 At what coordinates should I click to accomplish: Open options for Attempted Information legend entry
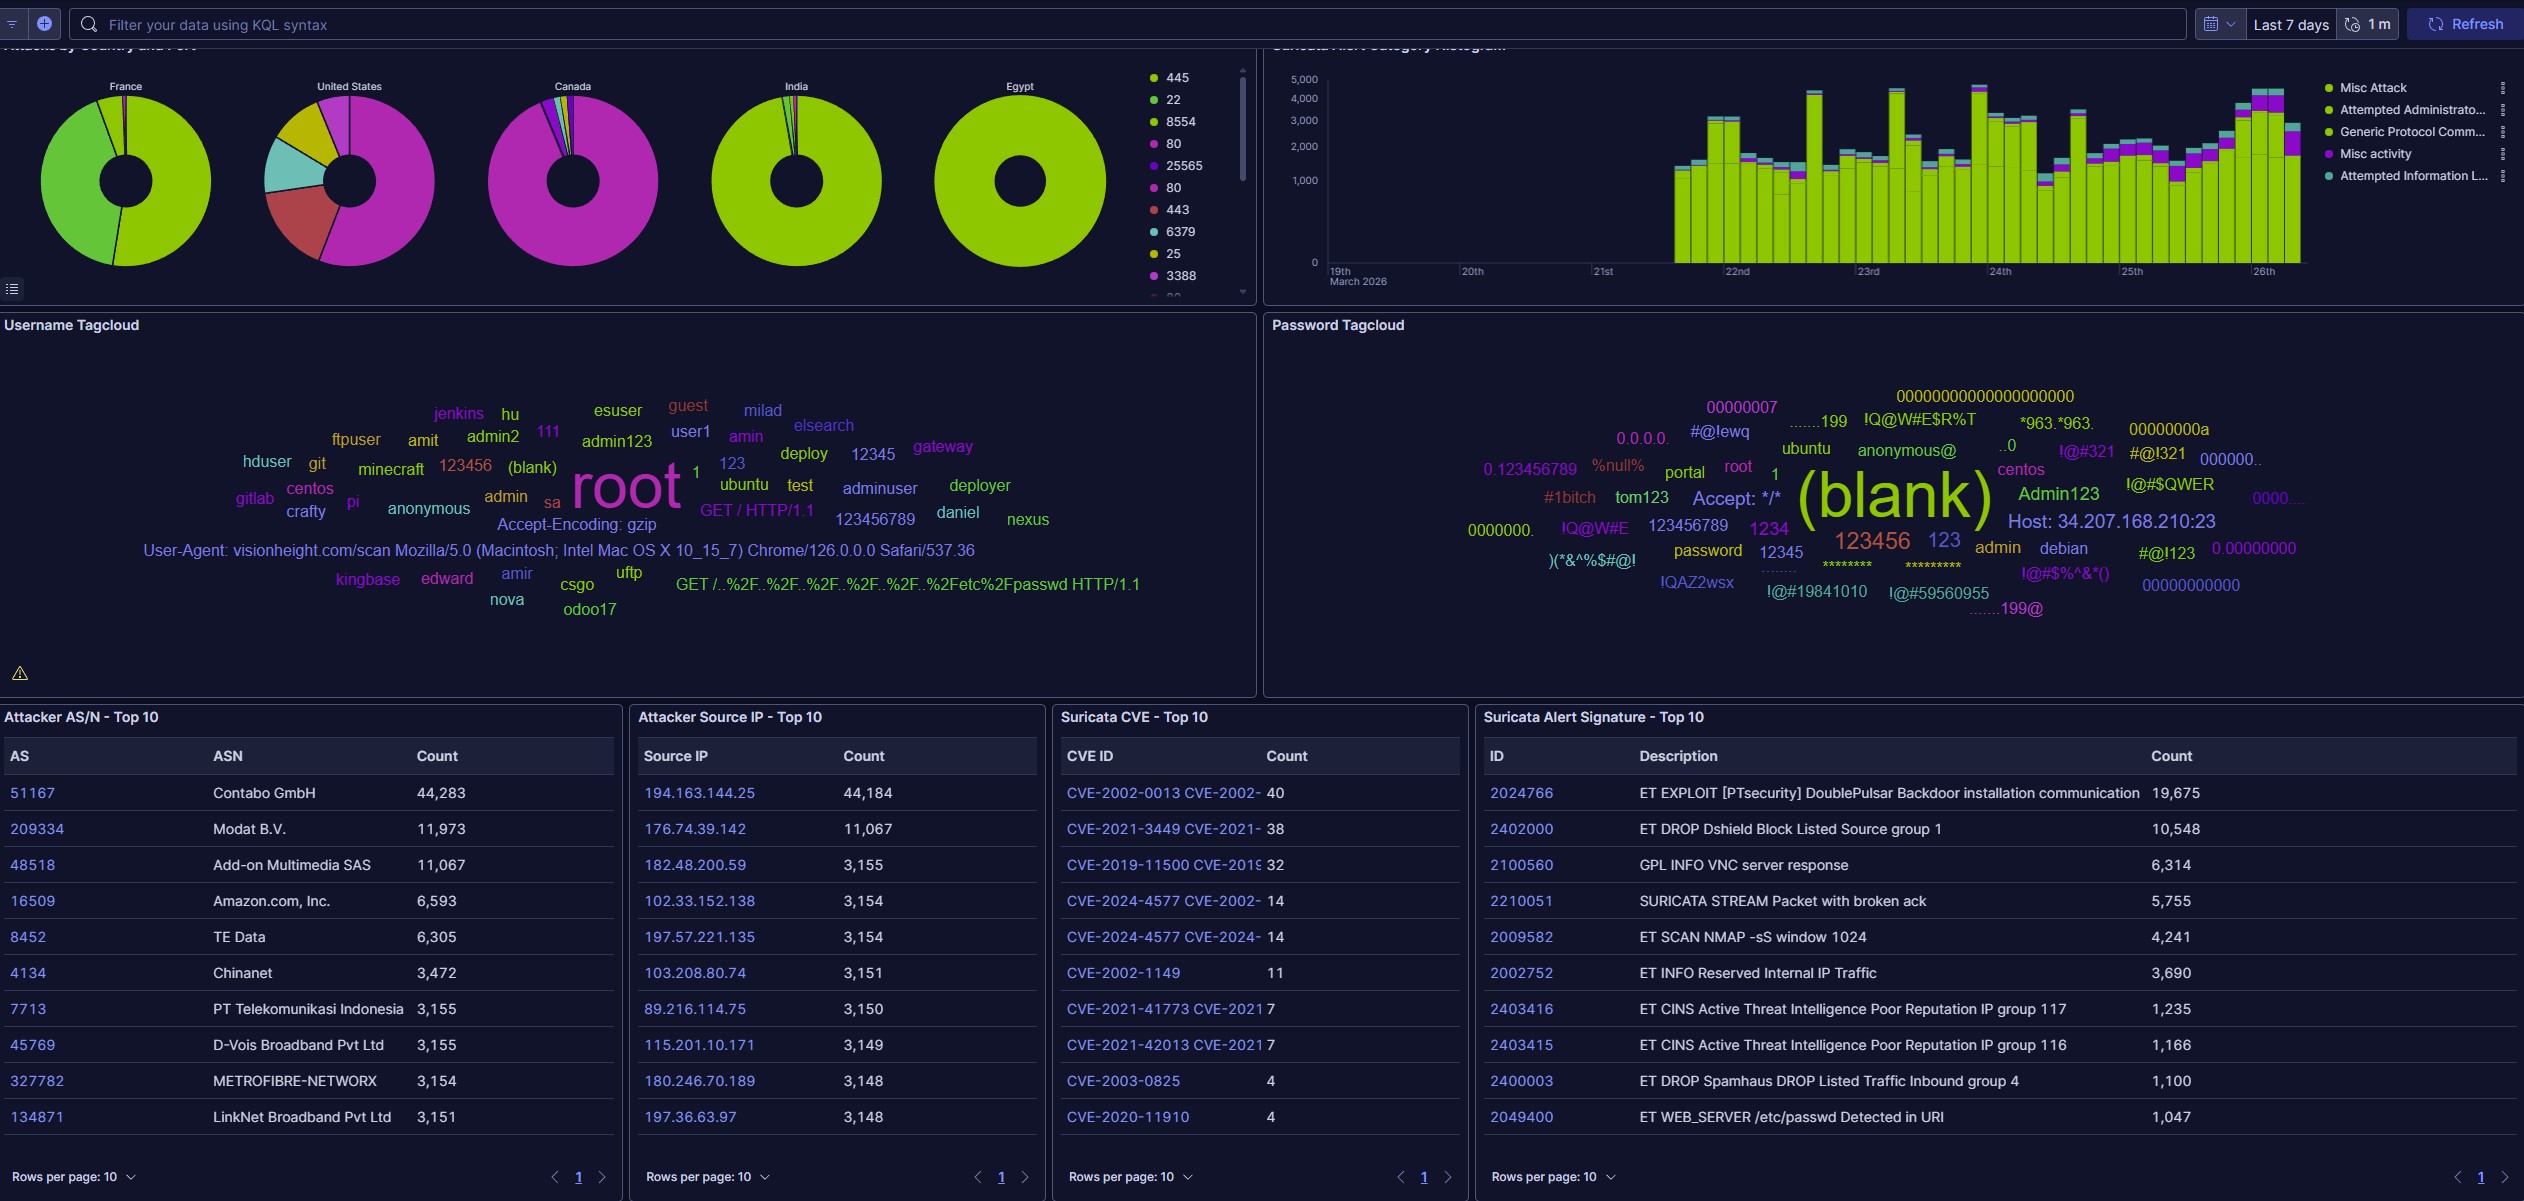(x=2502, y=176)
